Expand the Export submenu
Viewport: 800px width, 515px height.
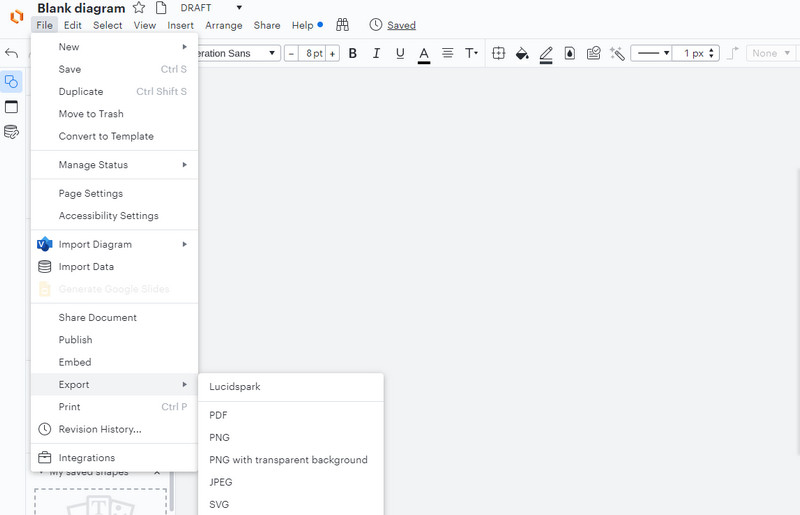[x=114, y=384]
